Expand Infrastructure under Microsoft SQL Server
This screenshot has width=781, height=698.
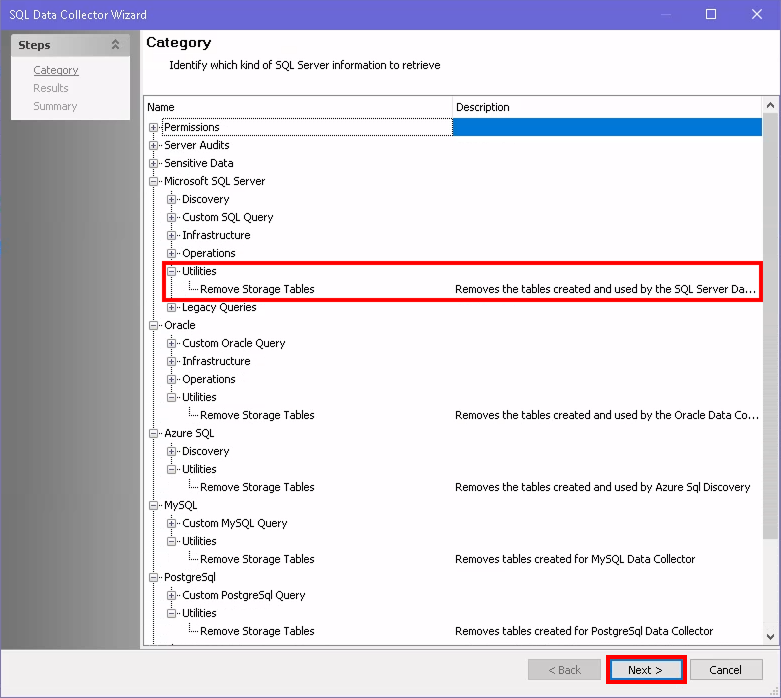point(171,235)
